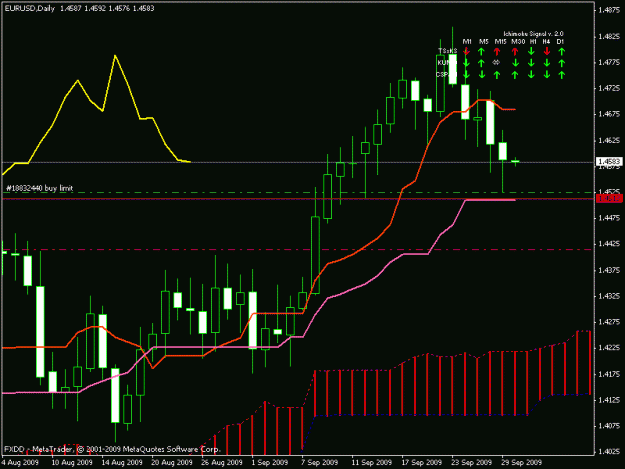Click the 20 Aug 2009 date label
Screen dimensions: 625x469
[x=172, y=462]
